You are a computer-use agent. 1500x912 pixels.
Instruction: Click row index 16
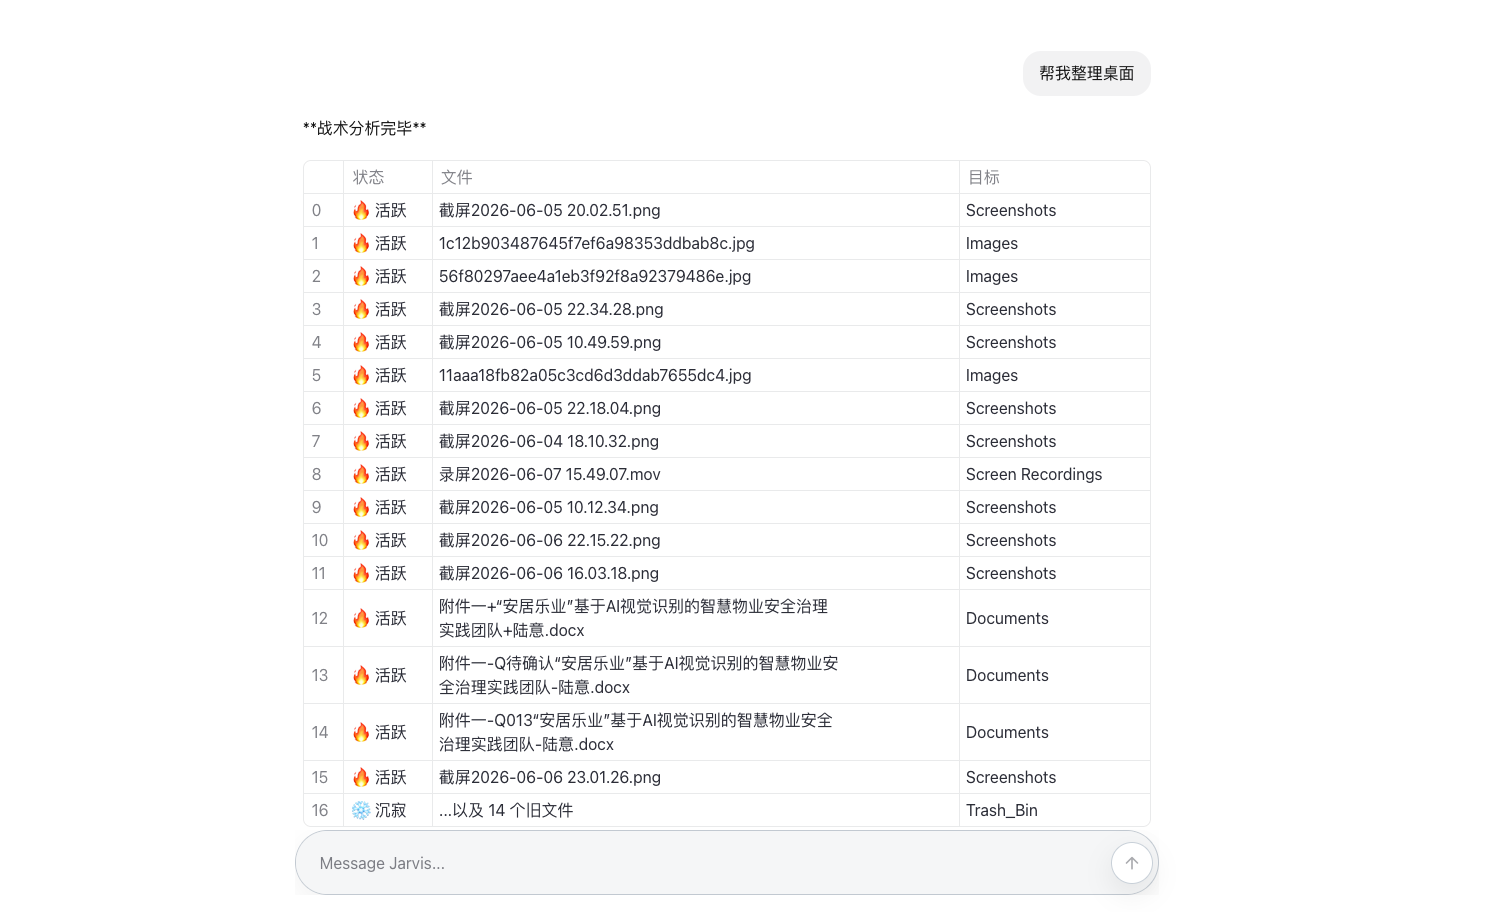tap(319, 810)
